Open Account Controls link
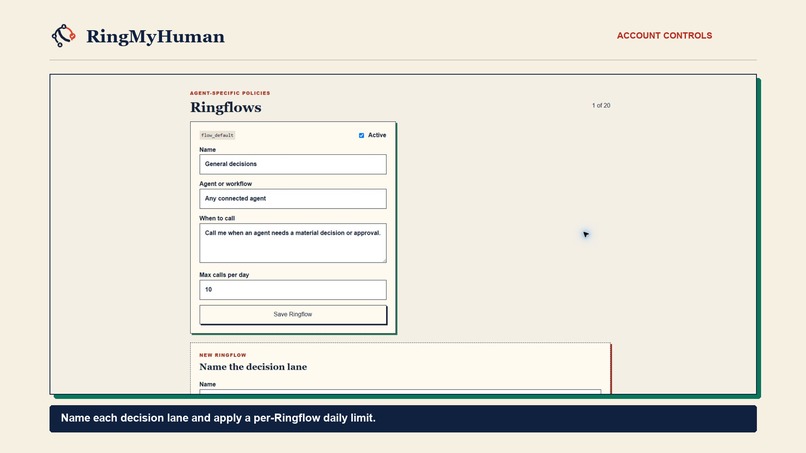 click(664, 35)
